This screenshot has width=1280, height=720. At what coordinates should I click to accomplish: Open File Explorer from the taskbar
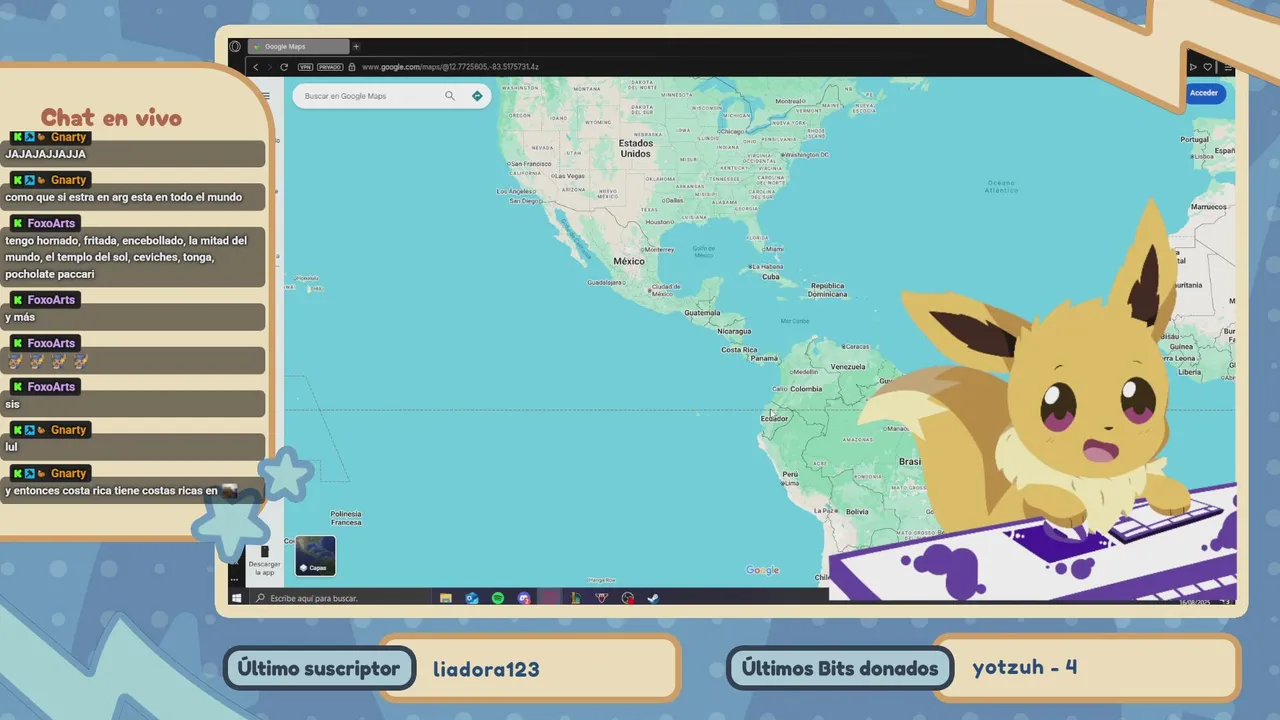point(446,598)
